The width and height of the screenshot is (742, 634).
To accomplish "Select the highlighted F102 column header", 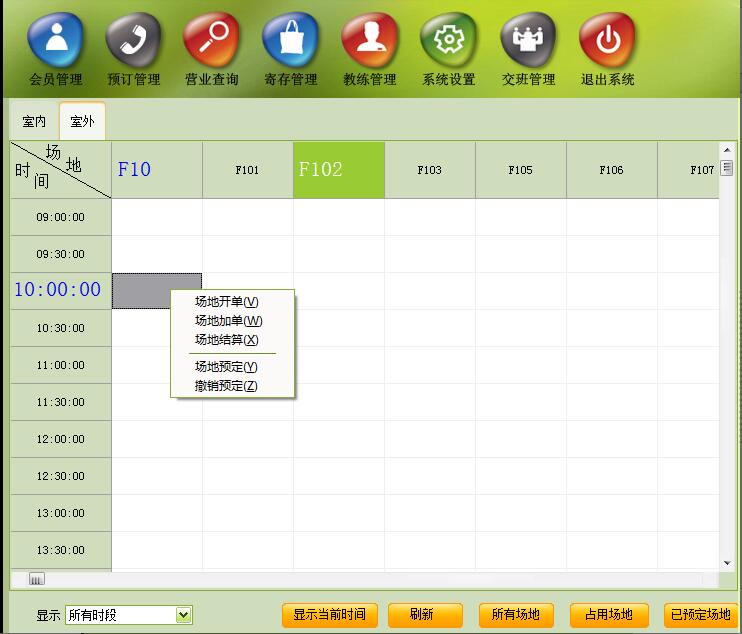I will [339, 170].
